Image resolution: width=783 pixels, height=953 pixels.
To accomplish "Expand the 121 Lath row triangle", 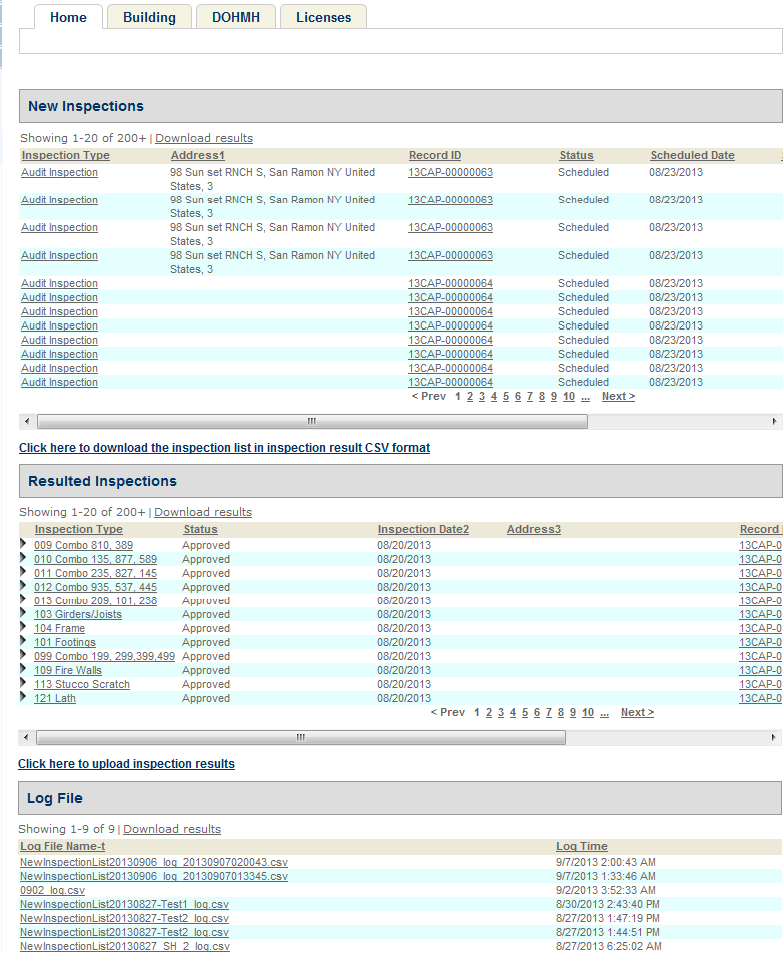I will point(24,697).
